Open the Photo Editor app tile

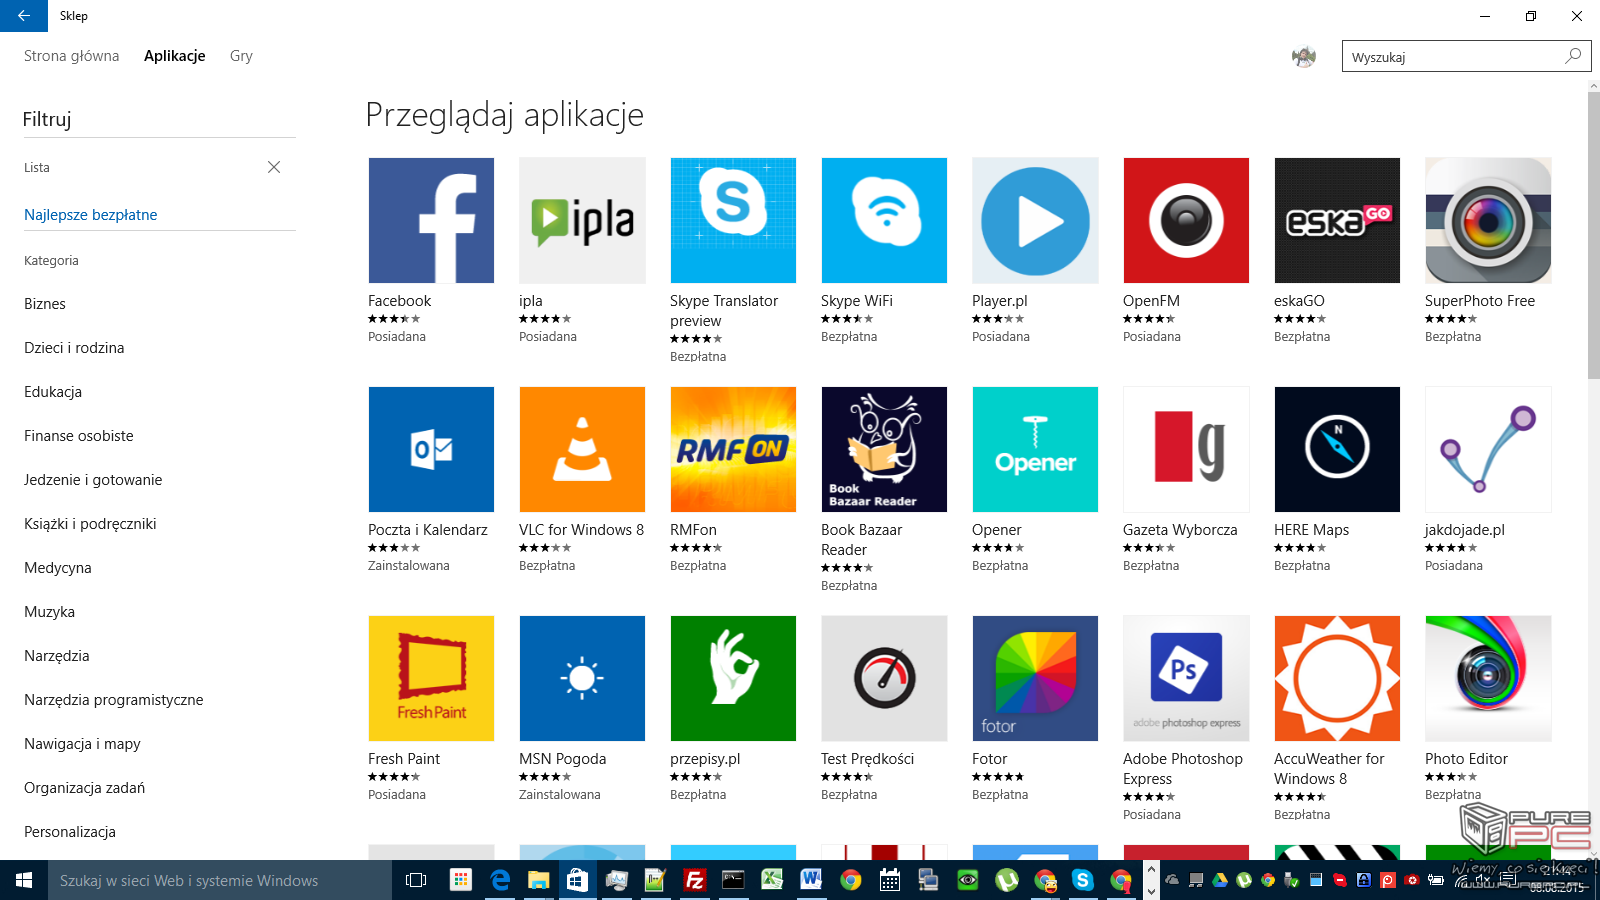coord(1488,678)
